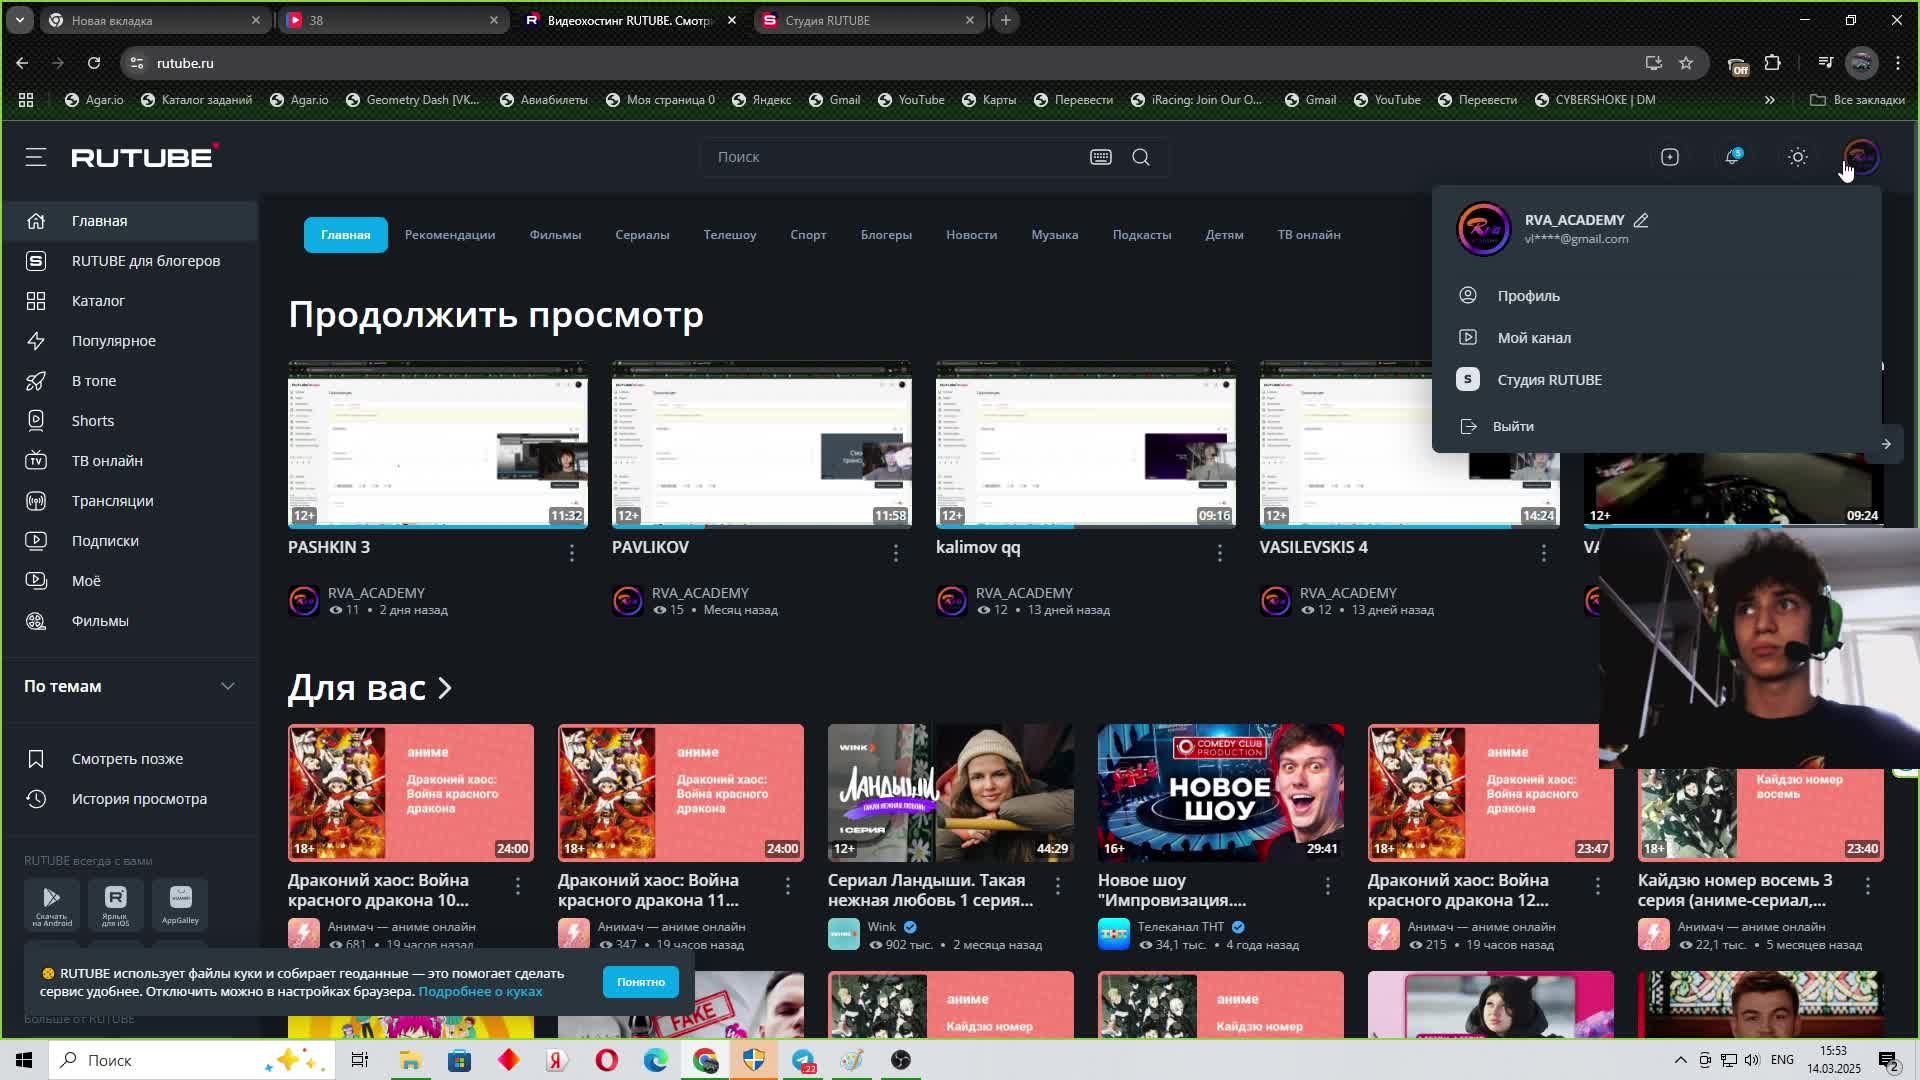Click the ENG language indicator
The width and height of the screenshot is (1920, 1080).
pyautogui.click(x=1782, y=1060)
